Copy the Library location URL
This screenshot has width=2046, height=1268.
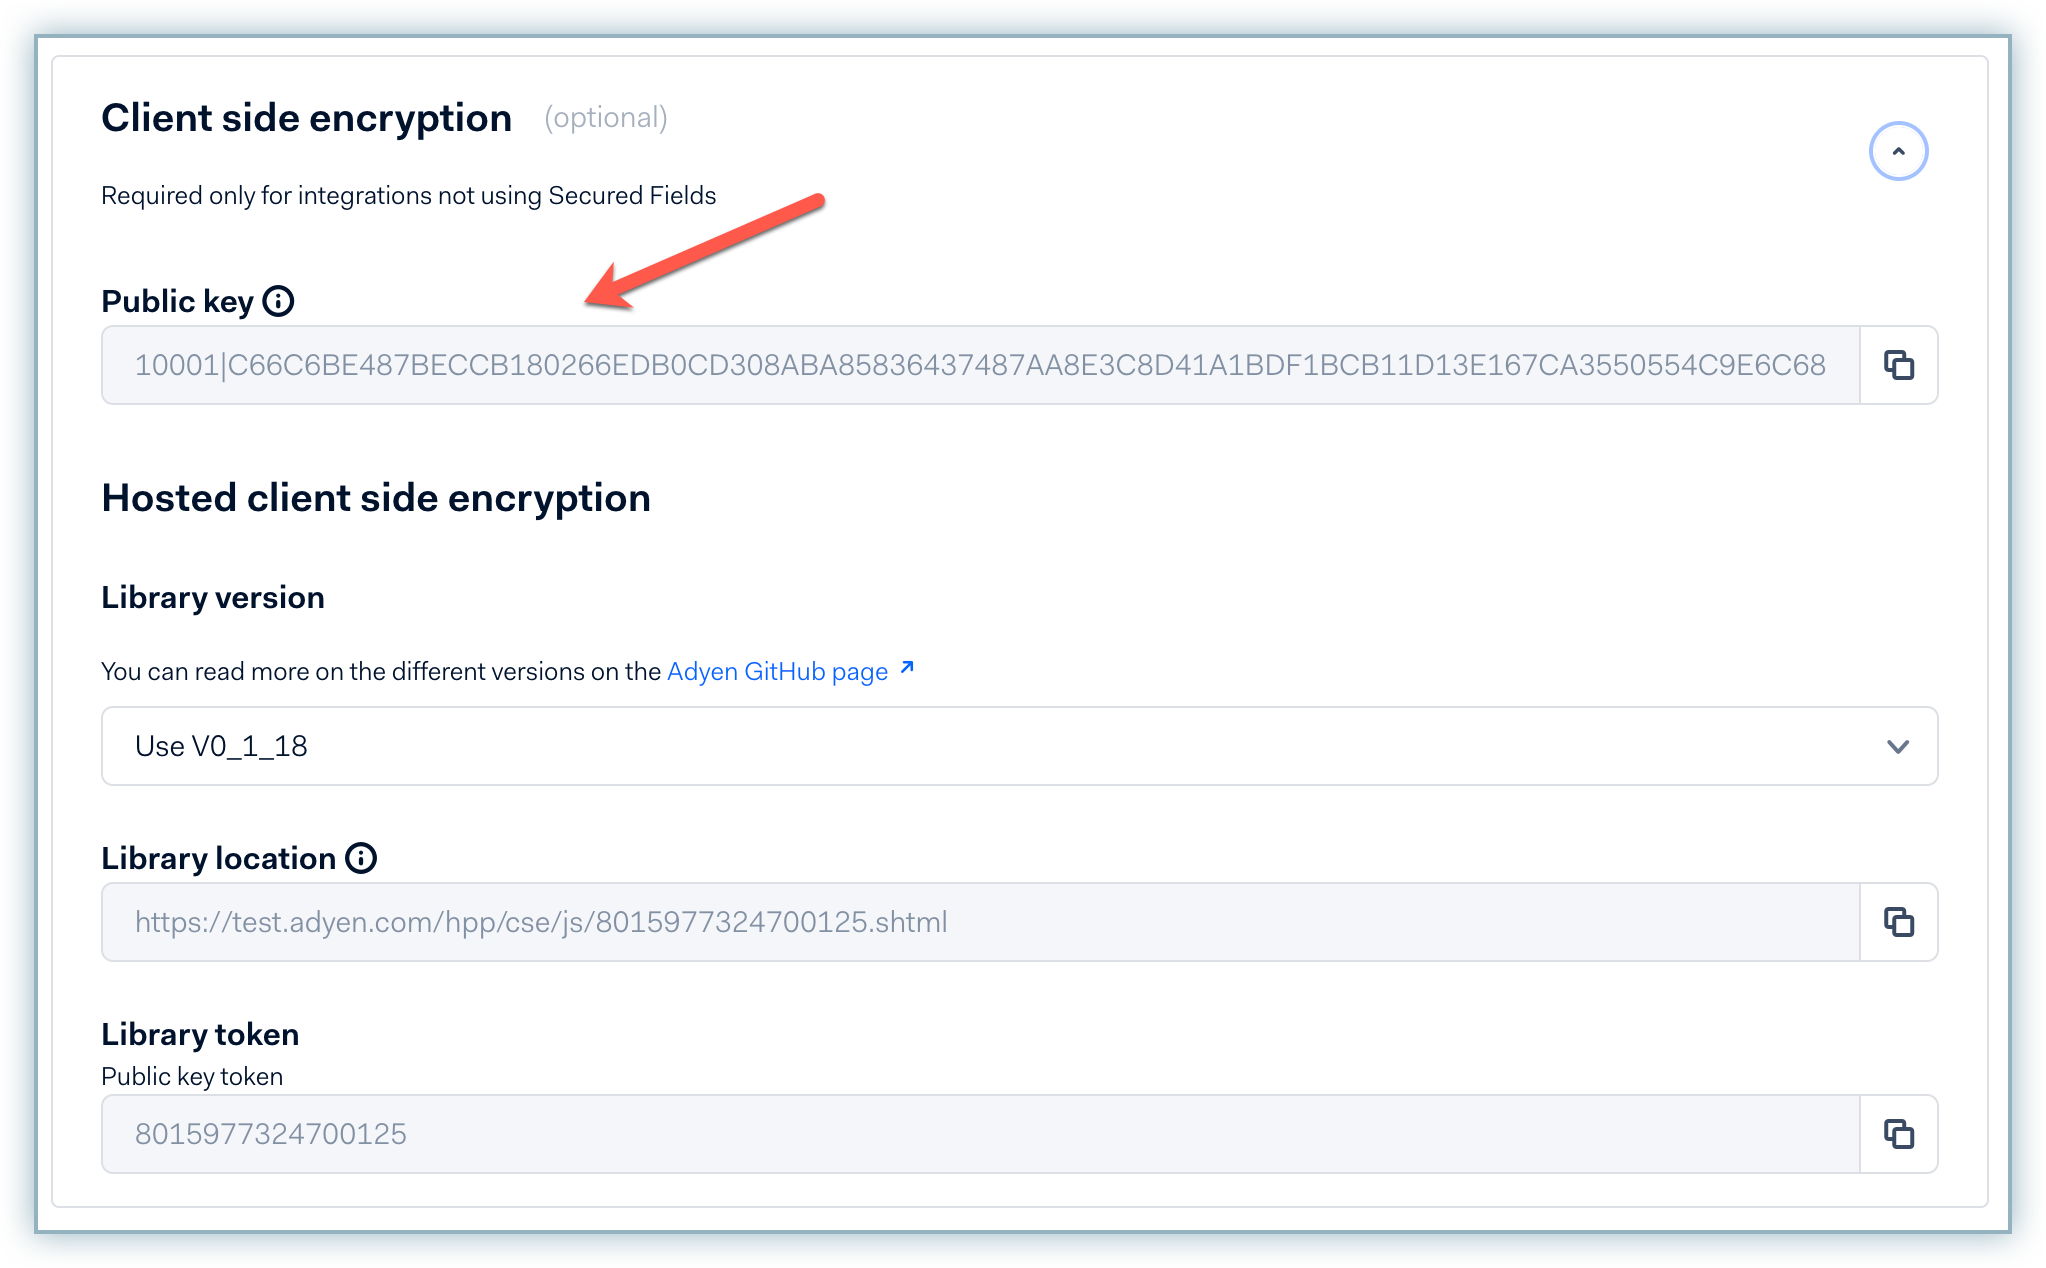click(x=1898, y=922)
